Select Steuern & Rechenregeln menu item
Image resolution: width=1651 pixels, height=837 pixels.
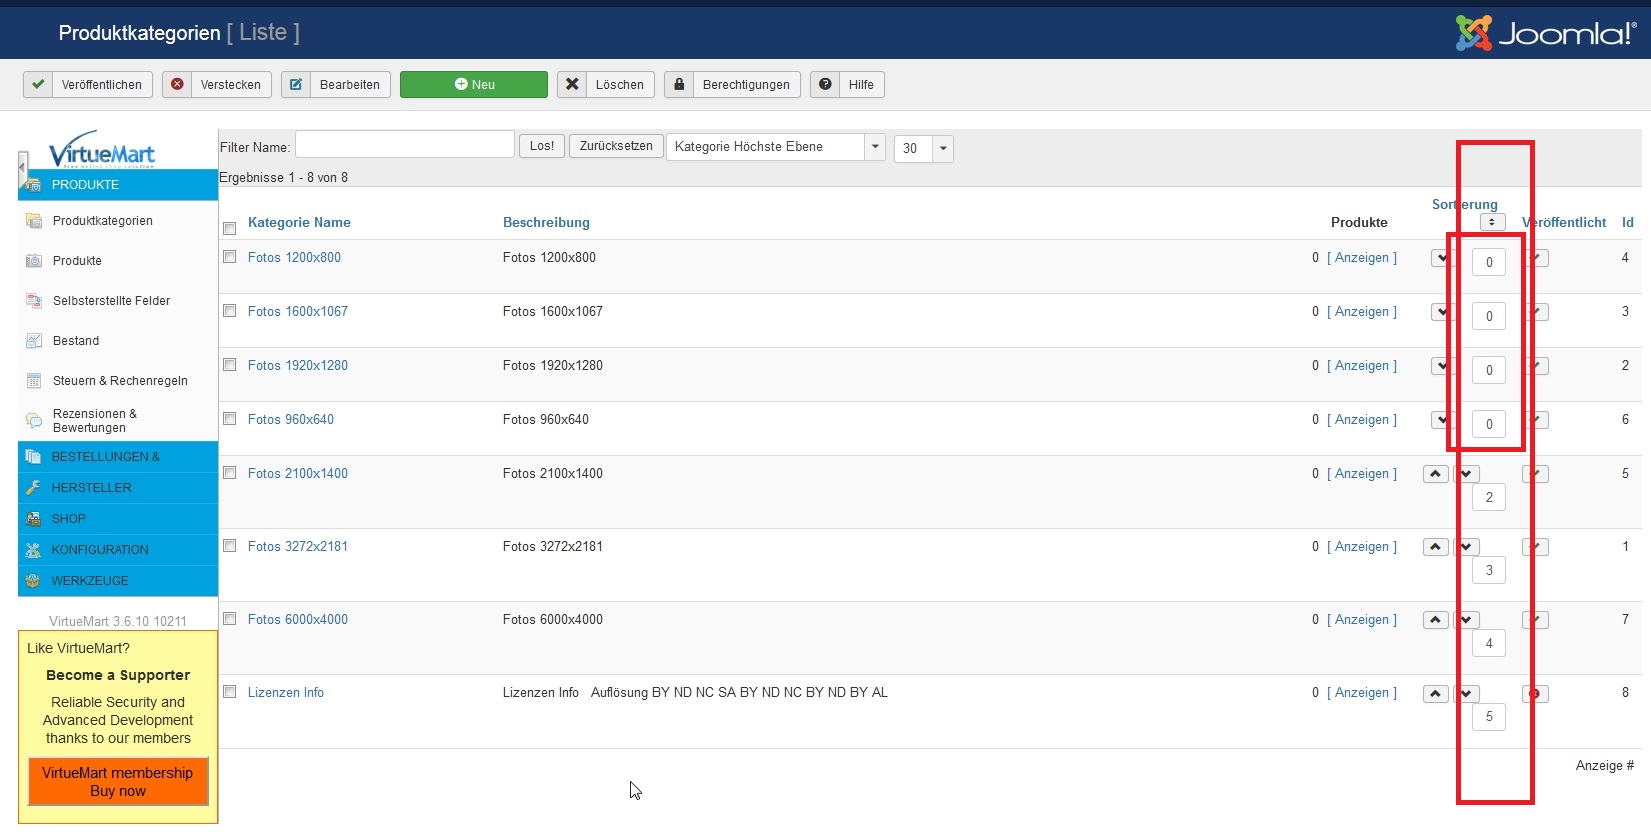[x=120, y=381]
